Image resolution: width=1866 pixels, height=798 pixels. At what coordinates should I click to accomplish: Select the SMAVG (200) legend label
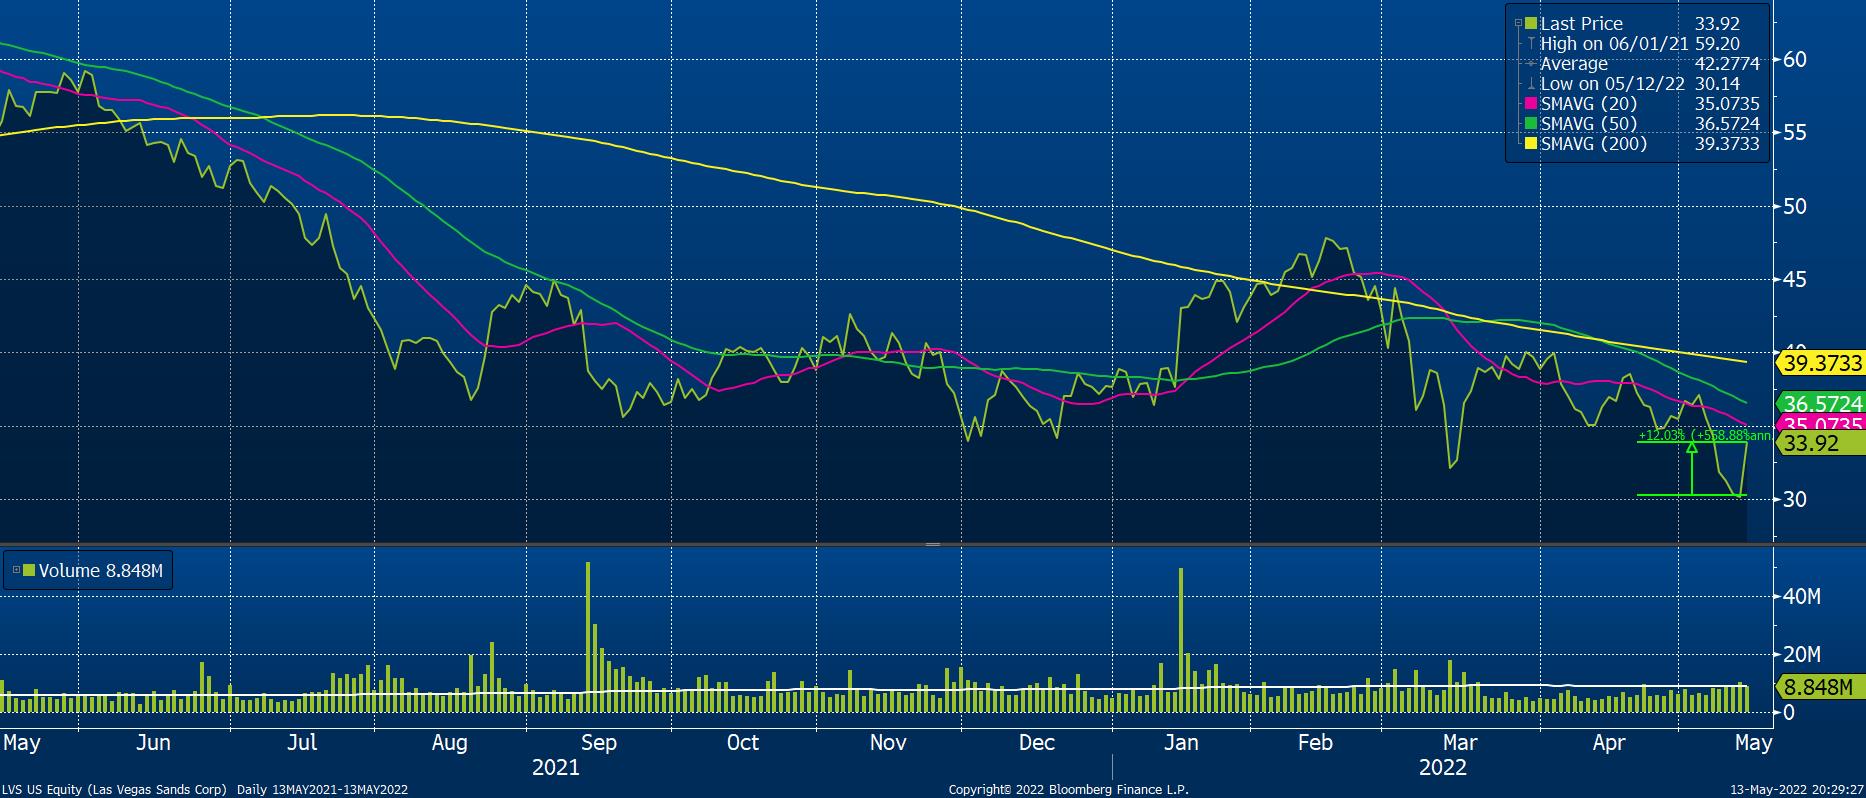[x=1593, y=144]
